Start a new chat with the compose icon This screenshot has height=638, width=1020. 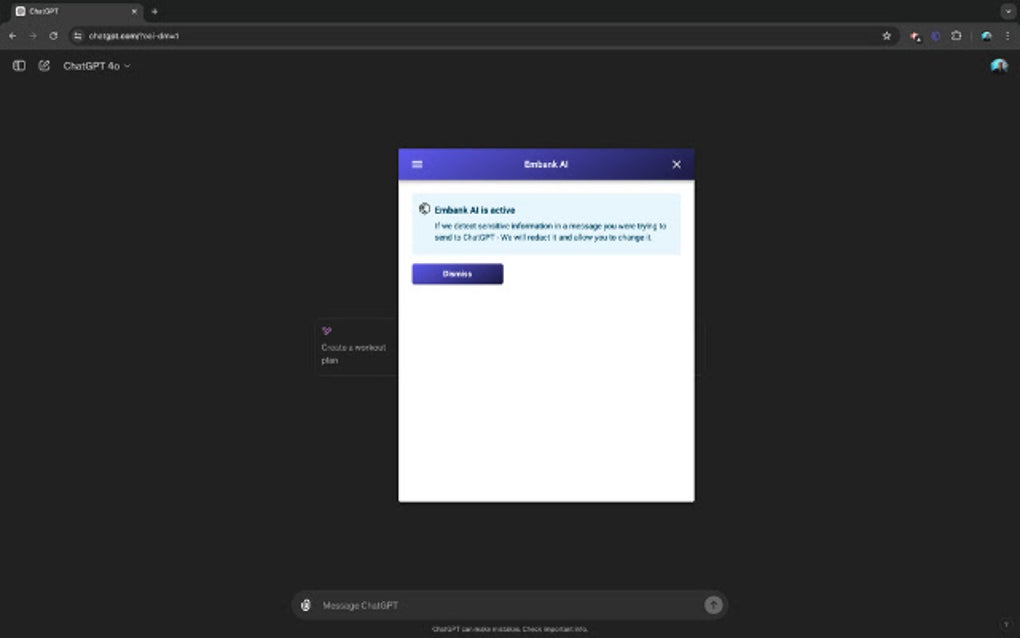(42, 65)
